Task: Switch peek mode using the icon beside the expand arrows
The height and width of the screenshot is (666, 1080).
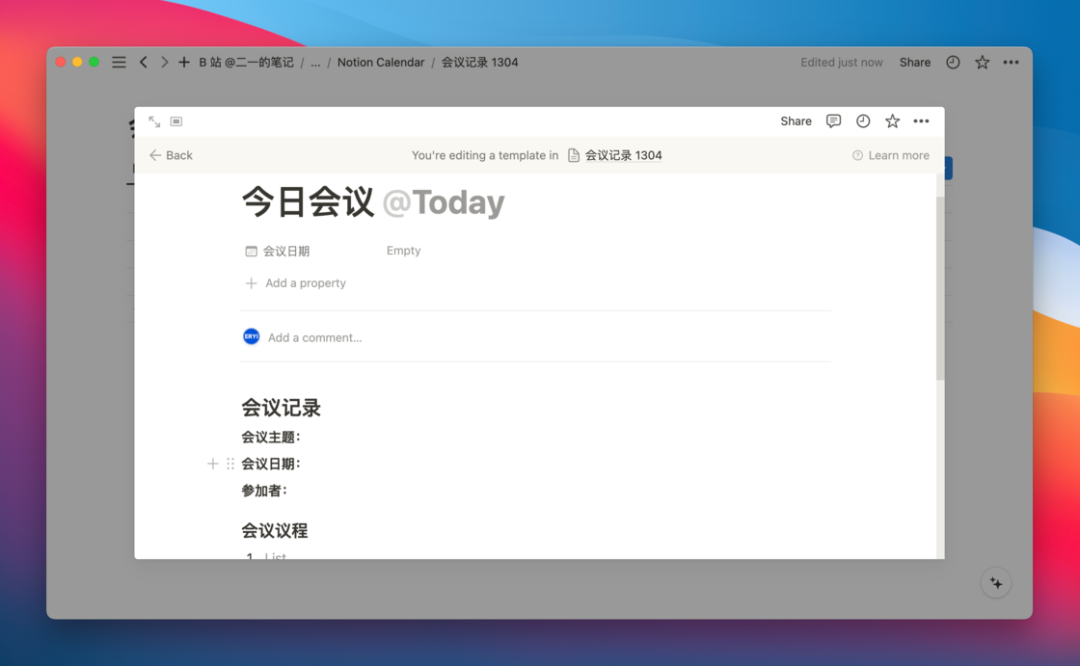Action: [x=176, y=121]
